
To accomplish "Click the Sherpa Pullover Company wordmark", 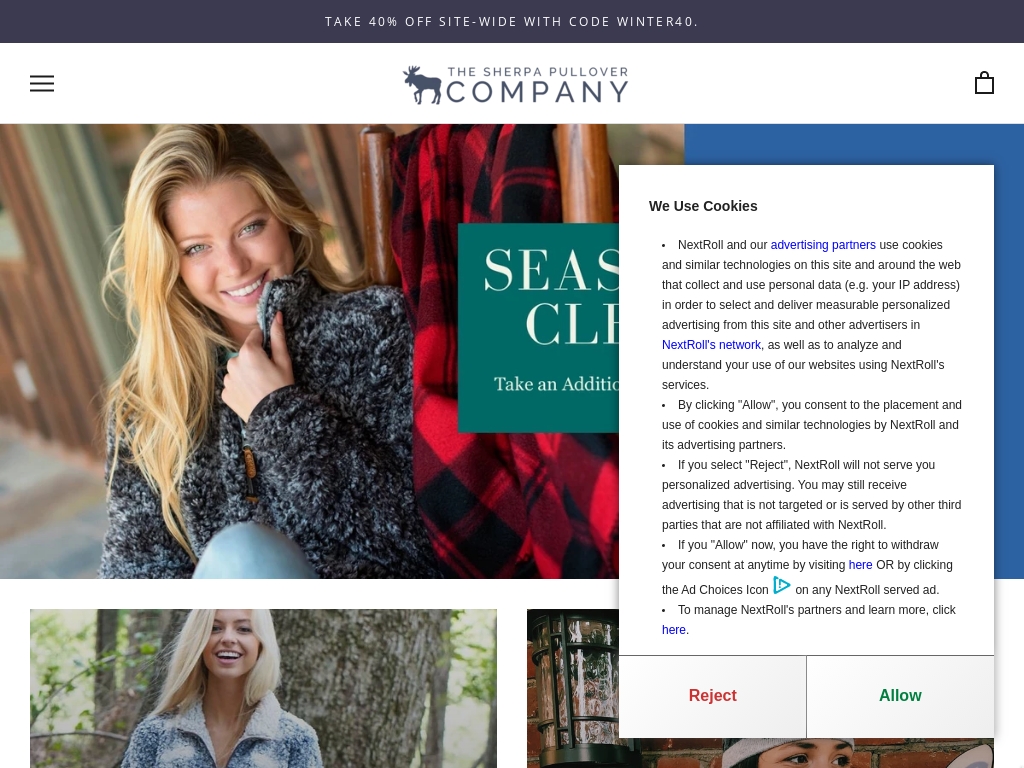I will (x=537, y=86).
